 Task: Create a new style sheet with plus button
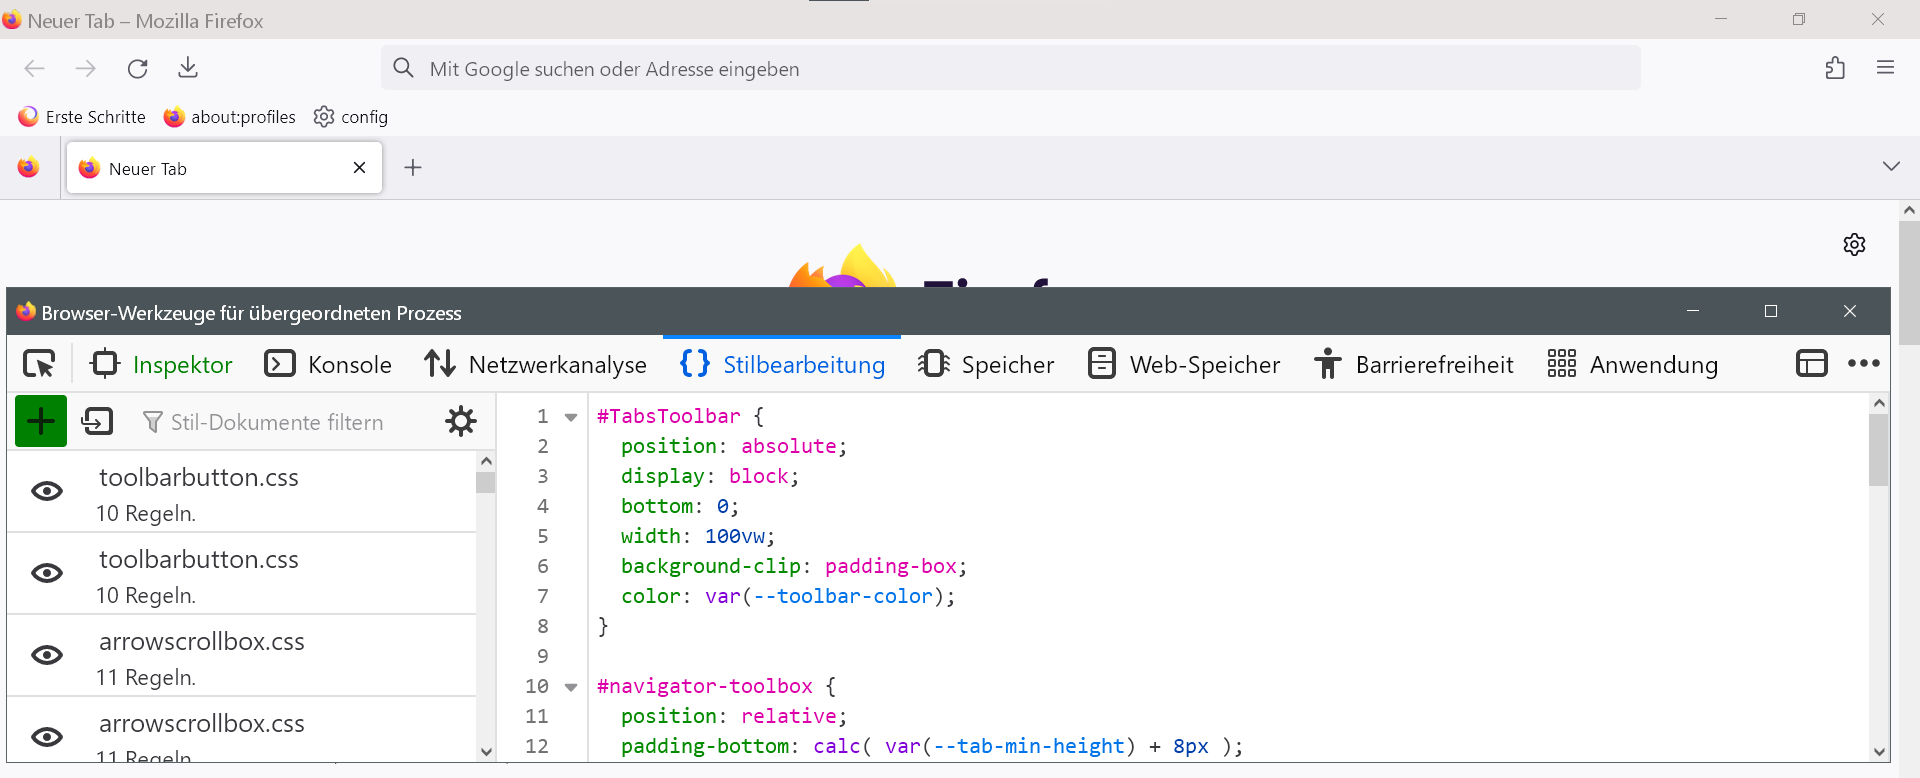(41, 421)
